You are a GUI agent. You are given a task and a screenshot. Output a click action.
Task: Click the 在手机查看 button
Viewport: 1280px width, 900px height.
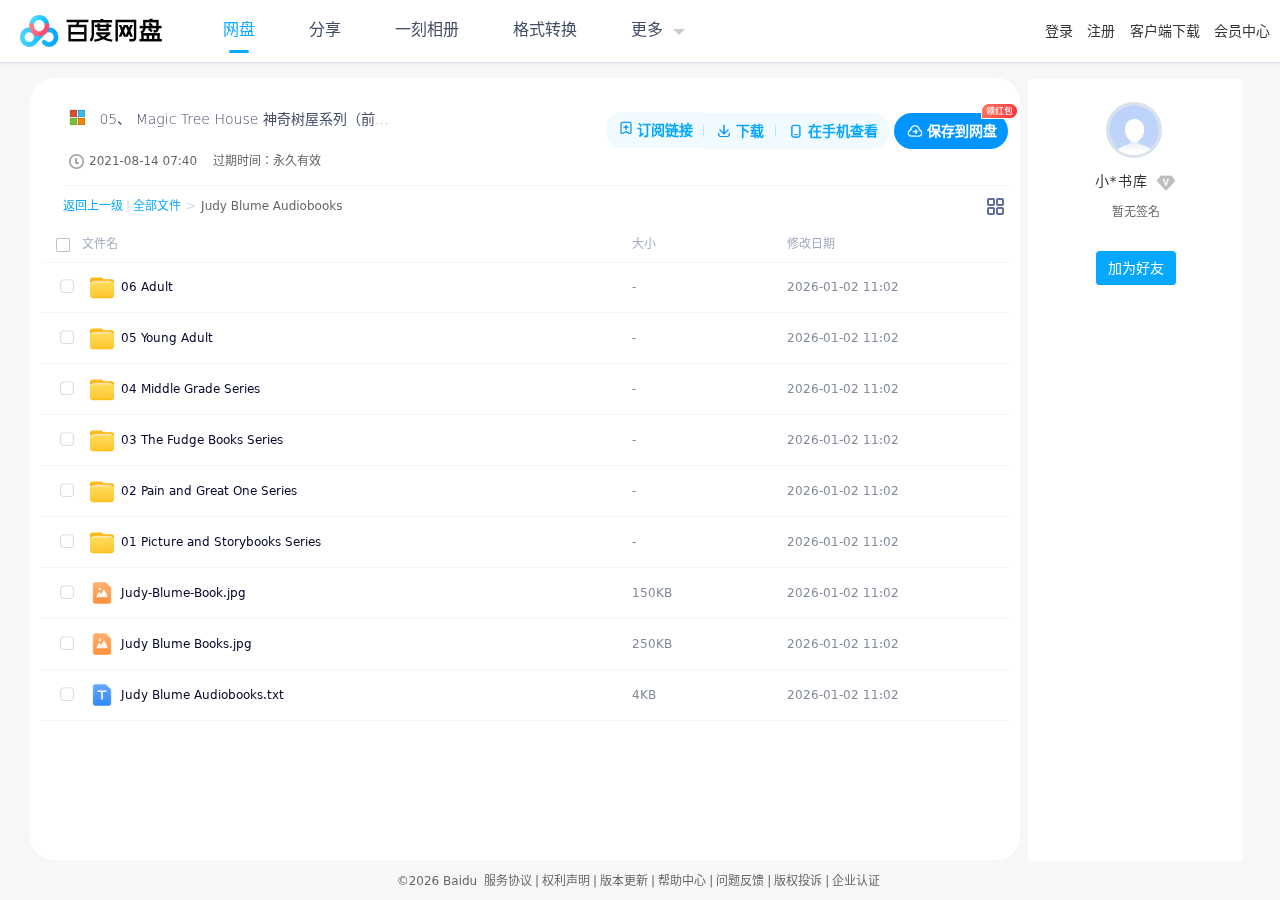tap(833, 131)
